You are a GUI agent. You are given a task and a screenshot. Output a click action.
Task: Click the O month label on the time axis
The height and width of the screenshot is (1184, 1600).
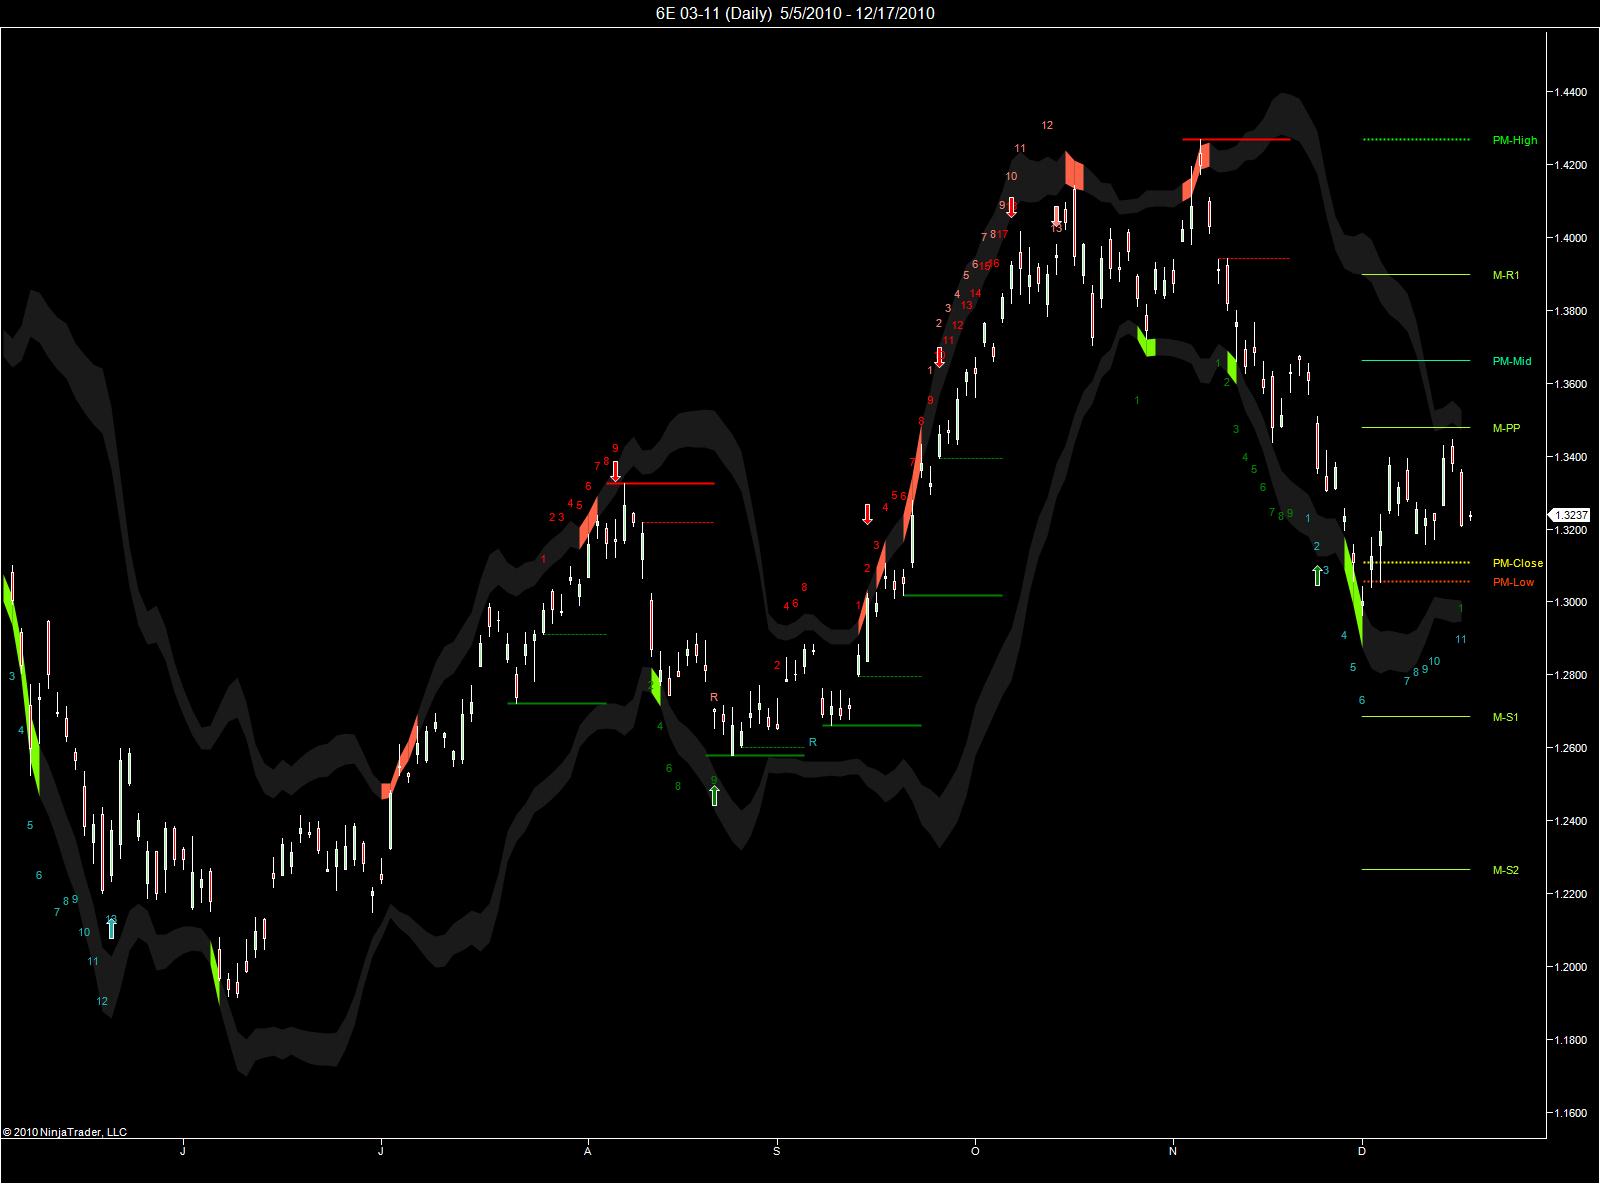(x=975, y=1151)
